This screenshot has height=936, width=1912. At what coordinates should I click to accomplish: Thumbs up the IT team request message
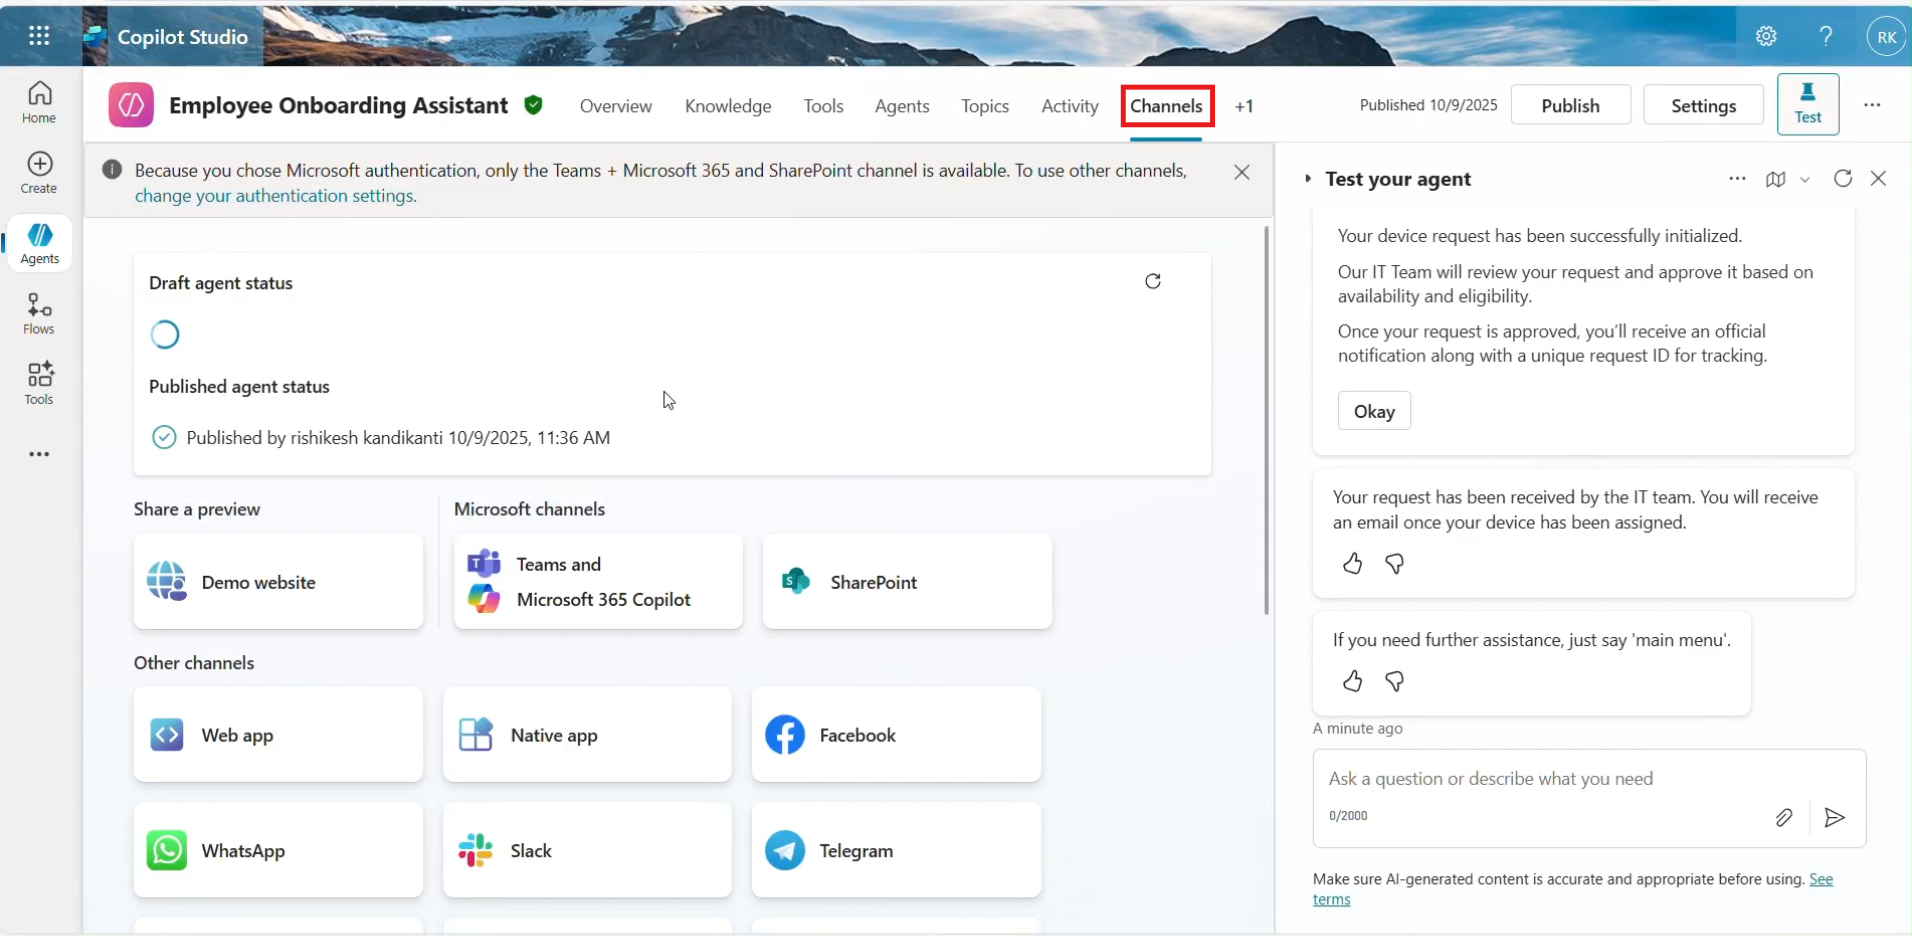1352,564
